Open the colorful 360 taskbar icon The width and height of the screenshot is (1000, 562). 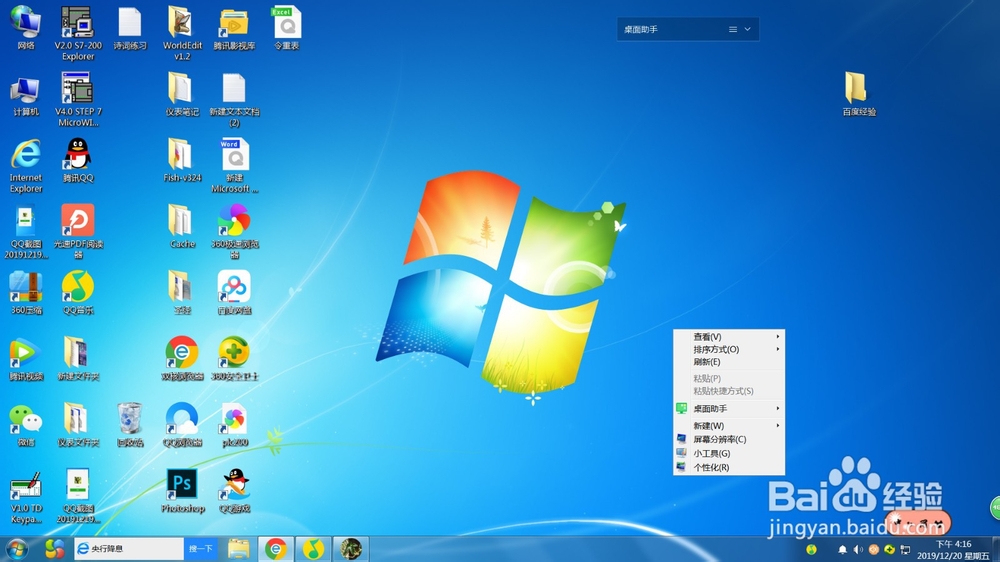(x=55, y=549)
